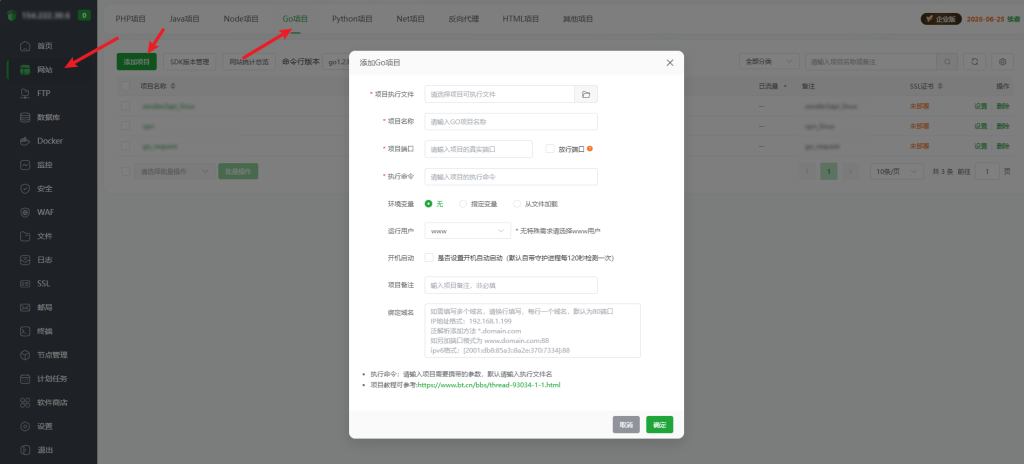Click the sort icon next to SSL证书 header
The image size is (1024, 464).
pos(940,86)
